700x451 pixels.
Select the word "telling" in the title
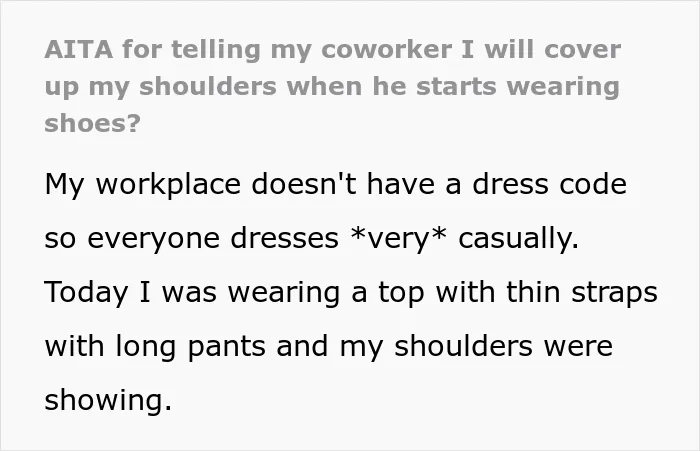pyautogui.click(x=216, y=50)
